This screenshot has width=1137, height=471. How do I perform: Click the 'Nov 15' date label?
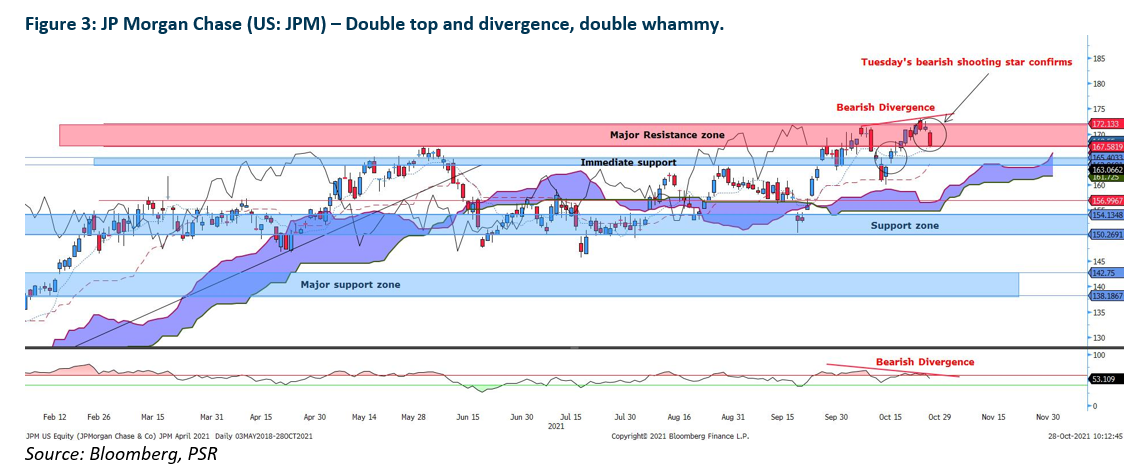click(993, 418)
